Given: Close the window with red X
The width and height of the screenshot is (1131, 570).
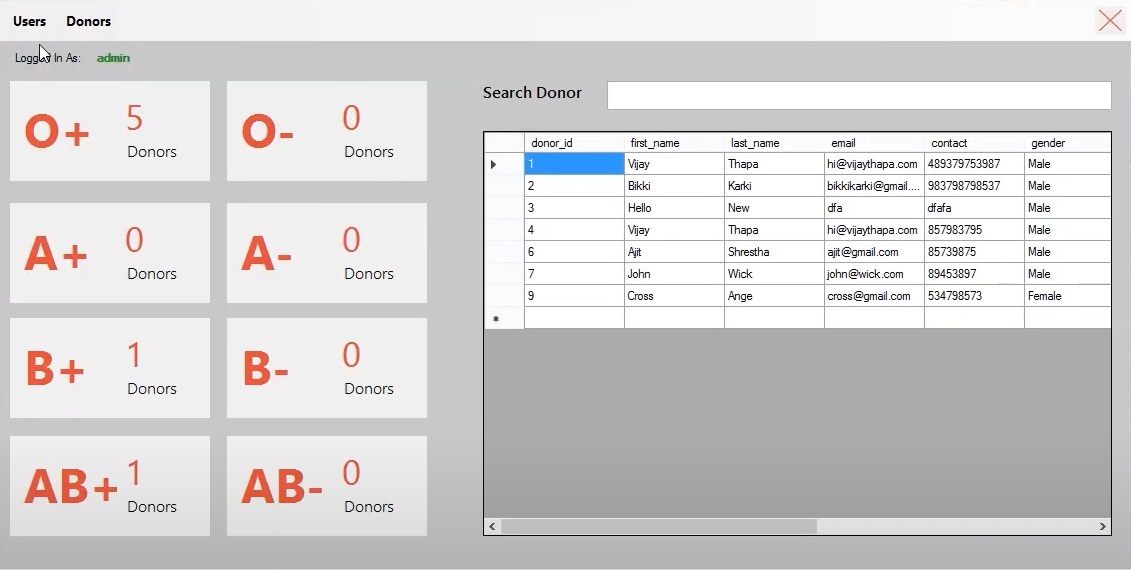Looking at the screenshot, I should click(x=1109, y=21).
